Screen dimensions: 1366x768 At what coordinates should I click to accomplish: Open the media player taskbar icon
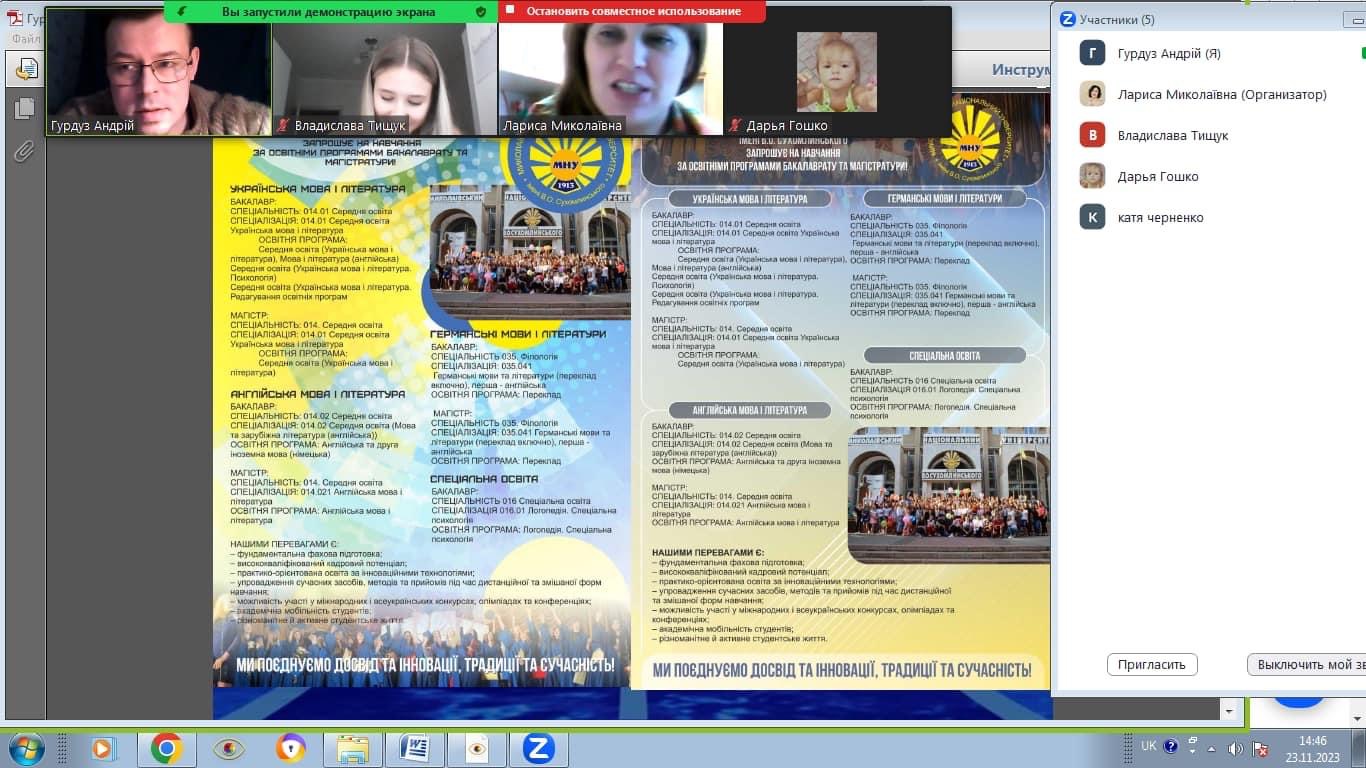coord(103,748)
